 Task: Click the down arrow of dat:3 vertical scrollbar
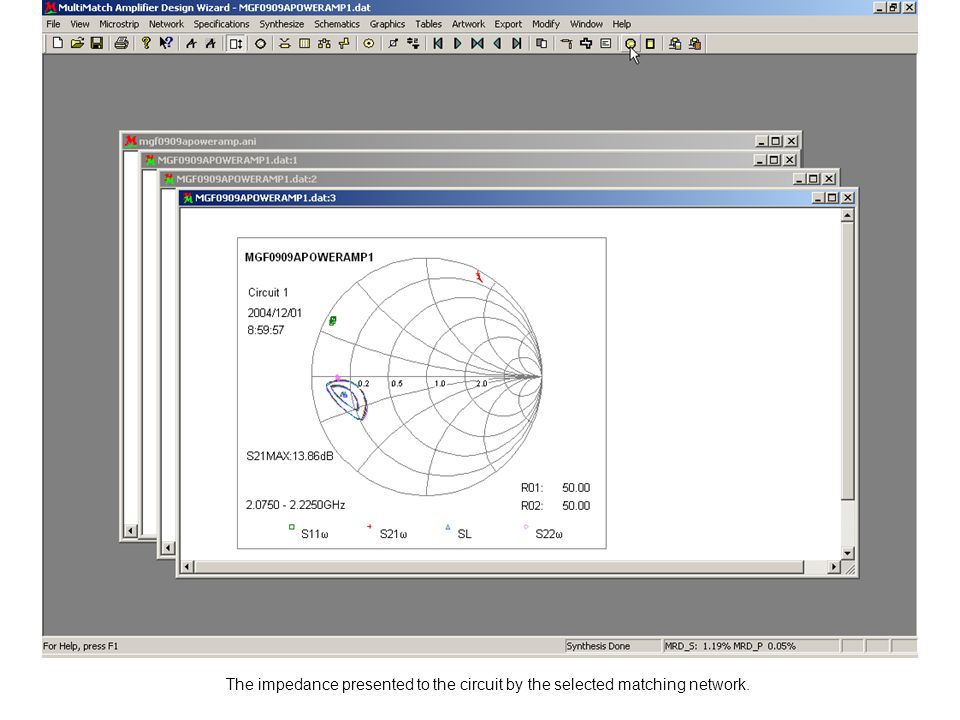(x=847, y=553)
